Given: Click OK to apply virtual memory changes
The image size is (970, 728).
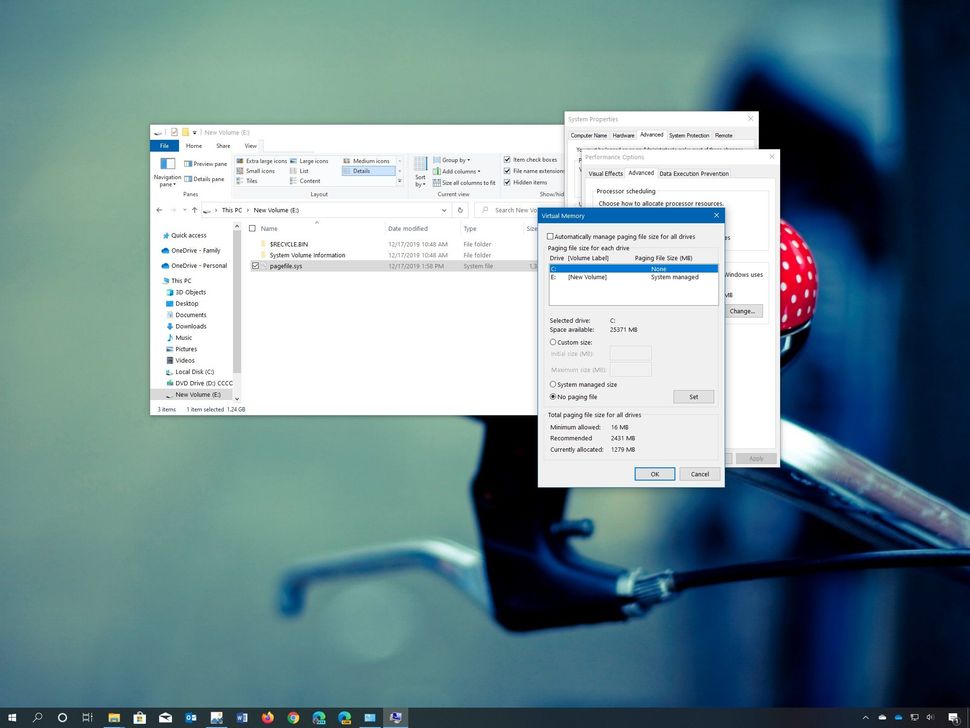Looking at the screenshot, I should (655, 474).
